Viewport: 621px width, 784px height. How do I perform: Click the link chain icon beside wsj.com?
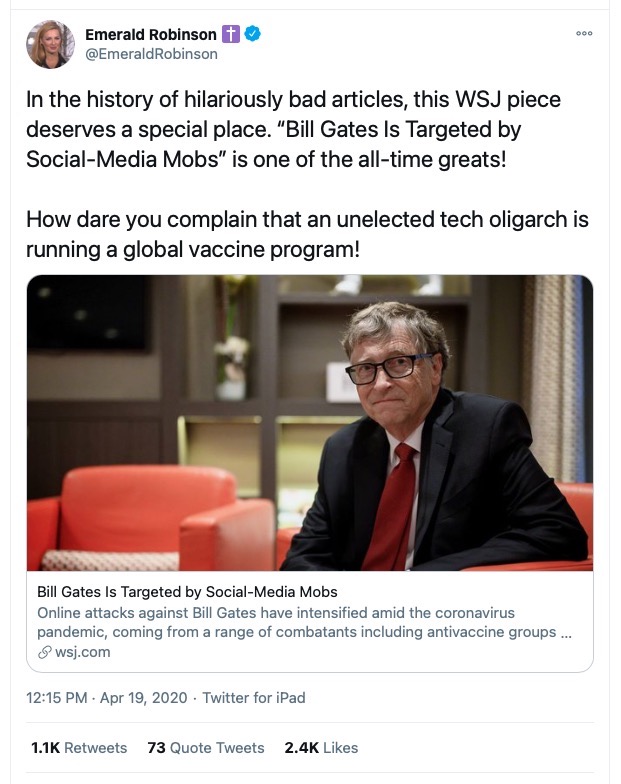(x=44, y=652)
